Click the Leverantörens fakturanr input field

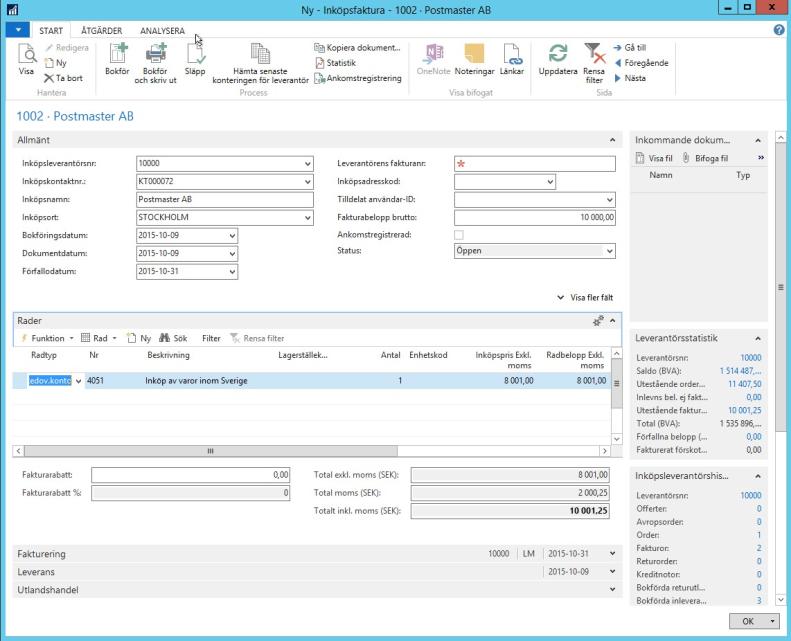pyautogui.click(x=535, y=164)
